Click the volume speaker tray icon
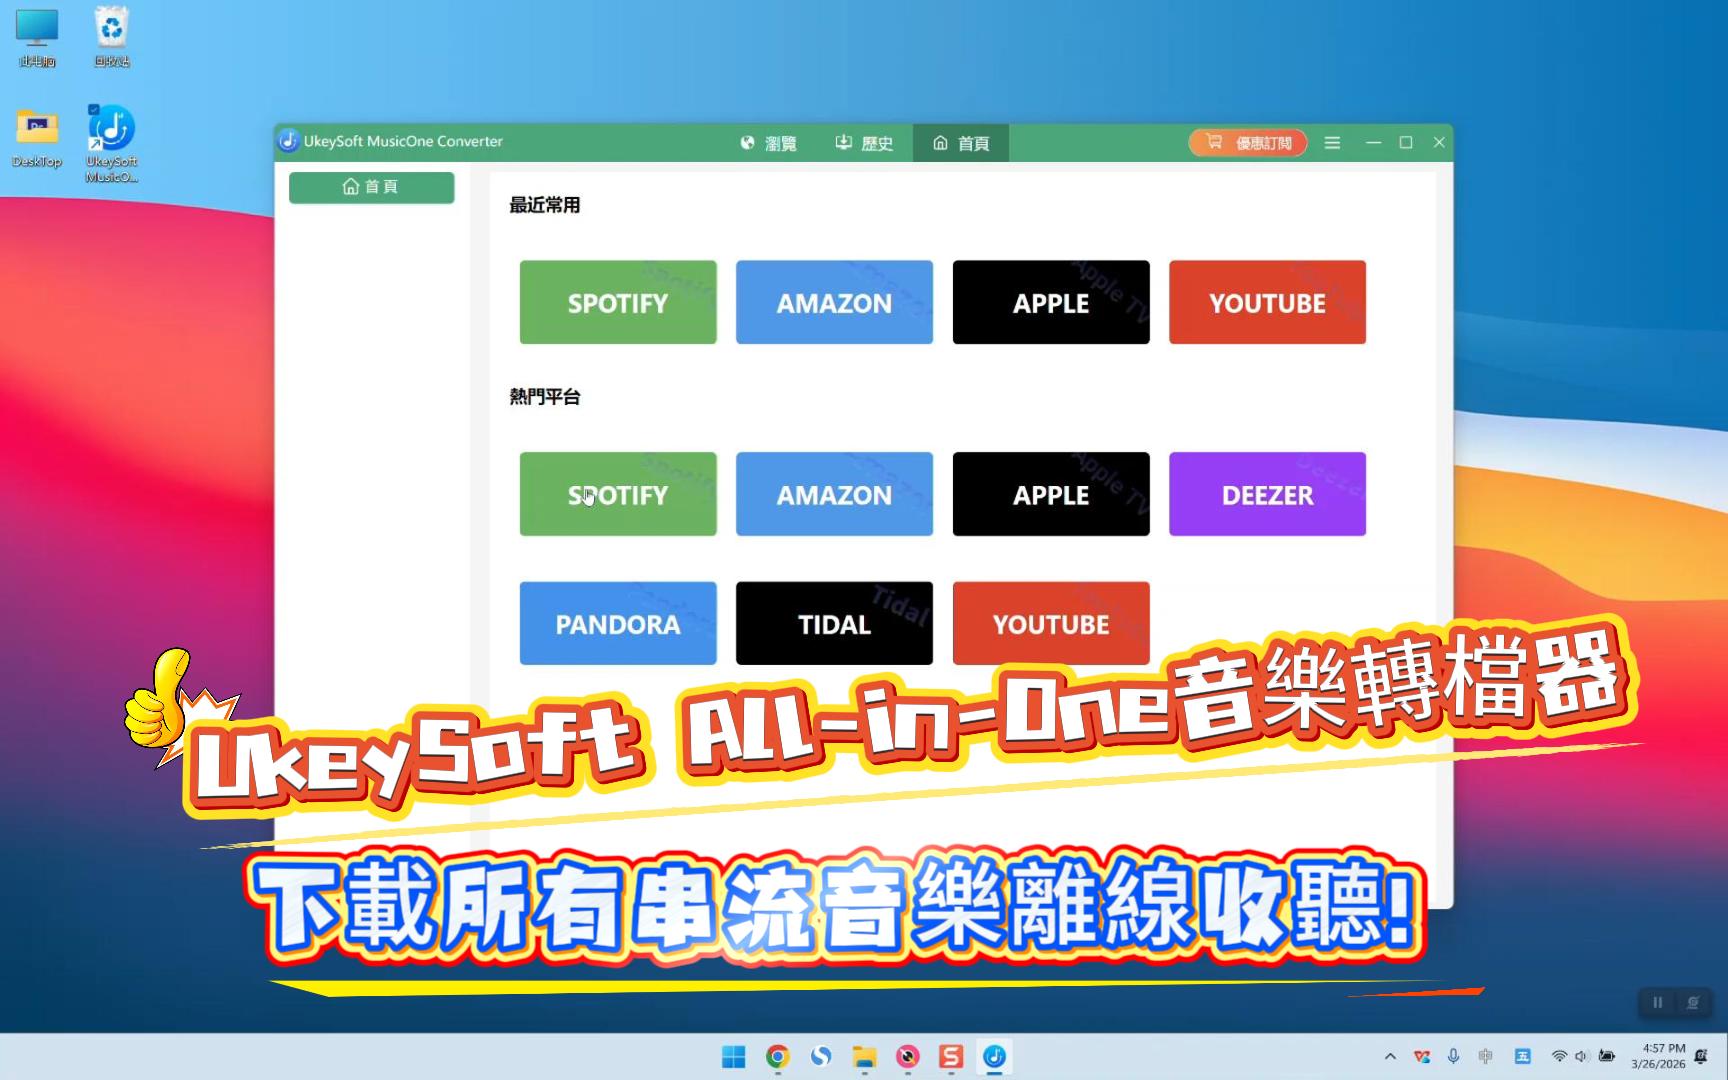This screenshot has width=1728, height=1080. tap(1581, 1057)
